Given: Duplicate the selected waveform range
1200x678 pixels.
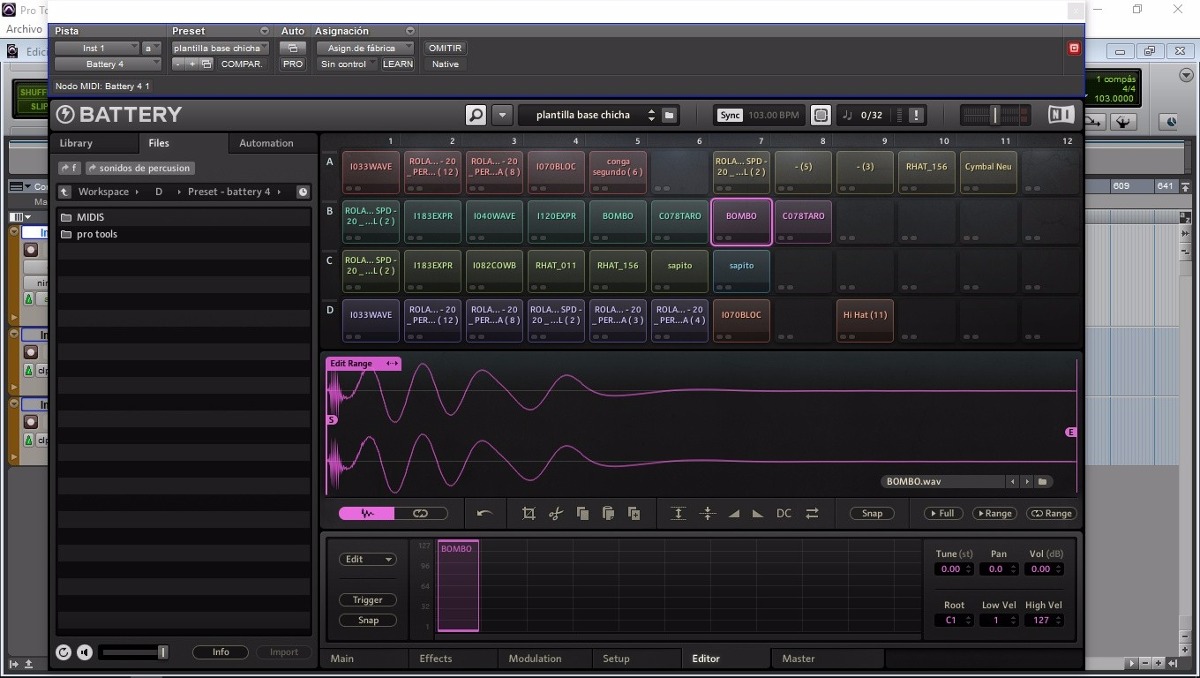Looking at the screenshot, I should point(634,513).
